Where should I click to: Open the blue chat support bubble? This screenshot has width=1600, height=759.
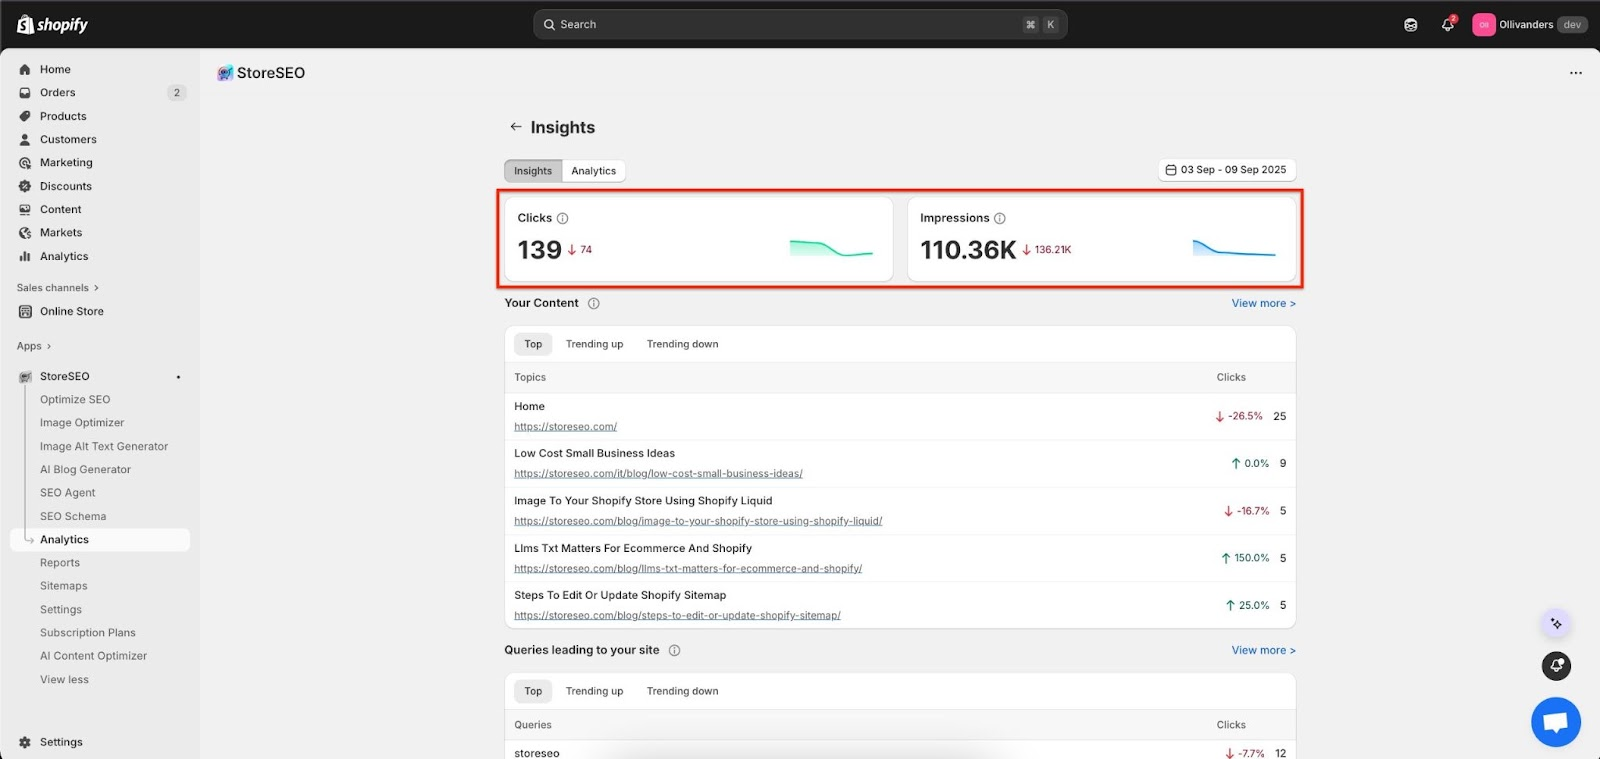pos(1556,722)
